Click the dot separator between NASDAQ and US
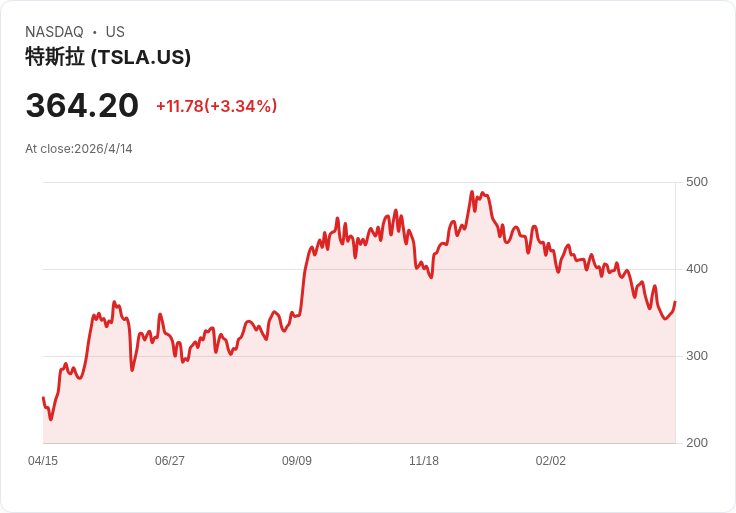736x513 pixels. click(x=95, y=32)
